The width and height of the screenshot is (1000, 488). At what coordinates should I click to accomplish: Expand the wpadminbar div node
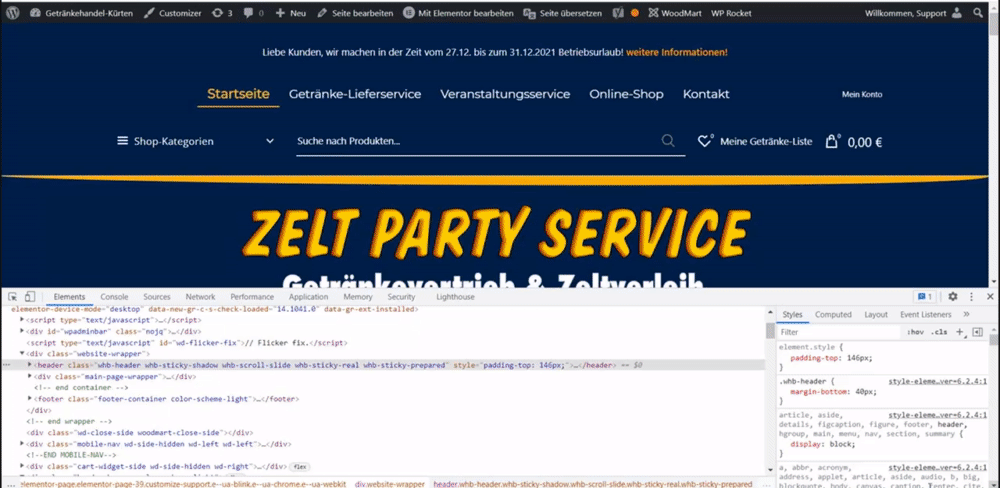(22, 331)
